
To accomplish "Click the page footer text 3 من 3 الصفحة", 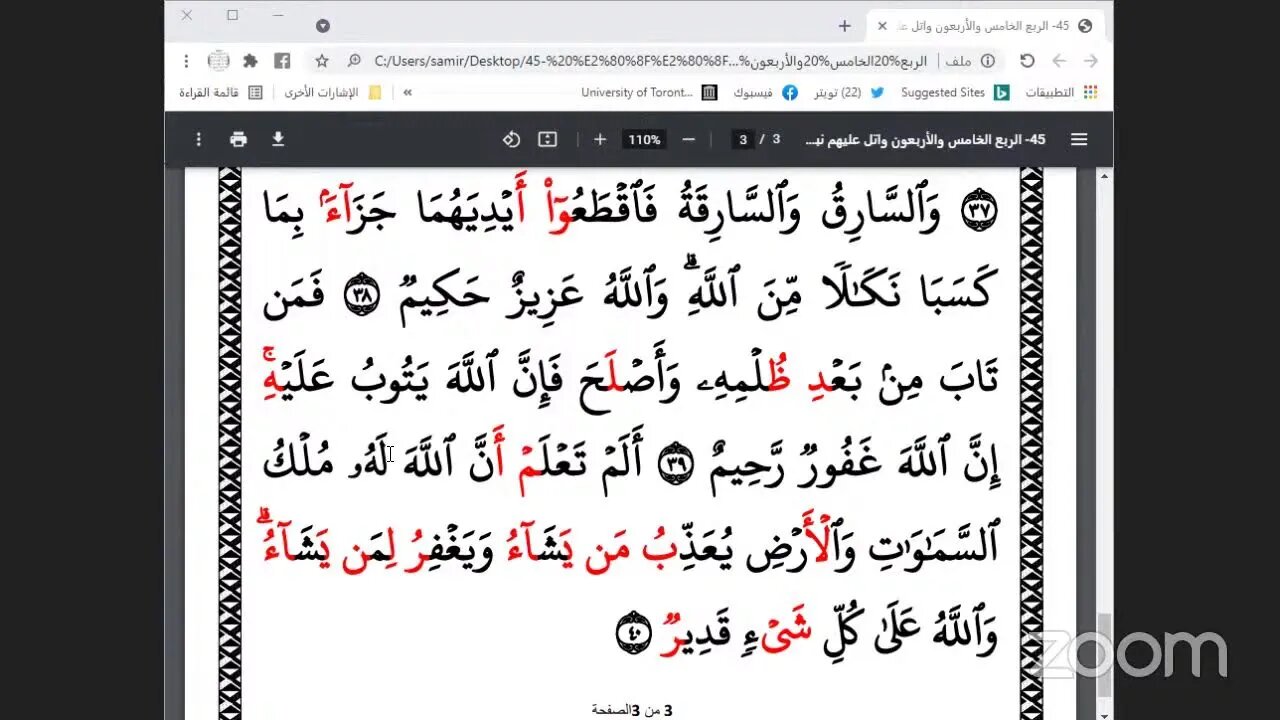I will [x=632, y=710].
